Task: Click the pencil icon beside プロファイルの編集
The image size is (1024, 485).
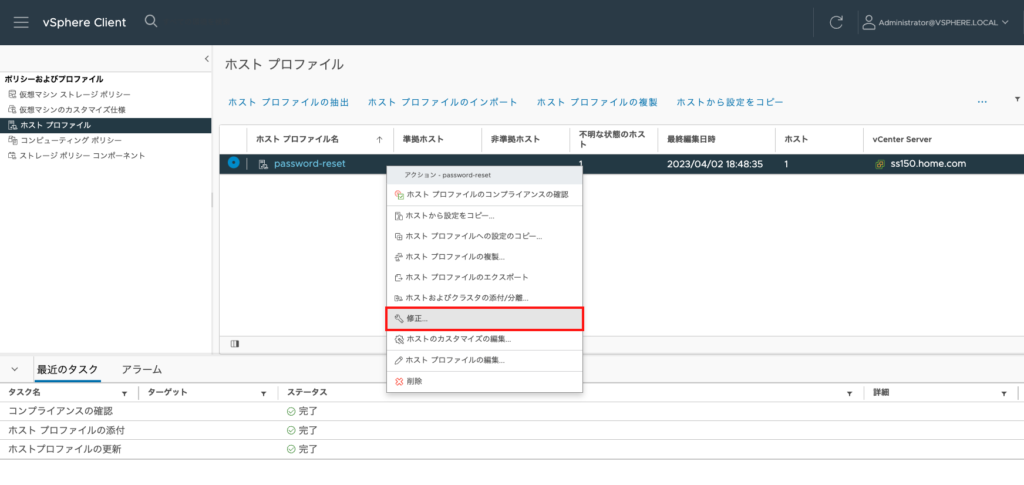Action: point(399,360)
